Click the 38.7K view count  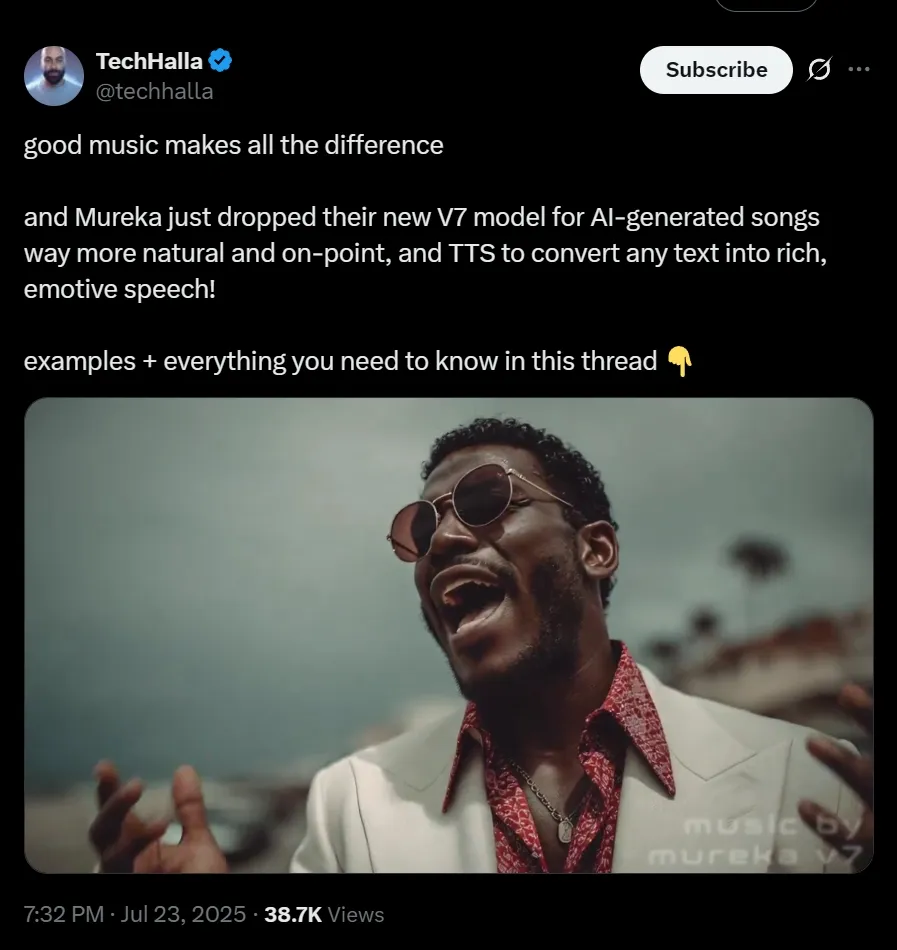click(x=292, y=914)
